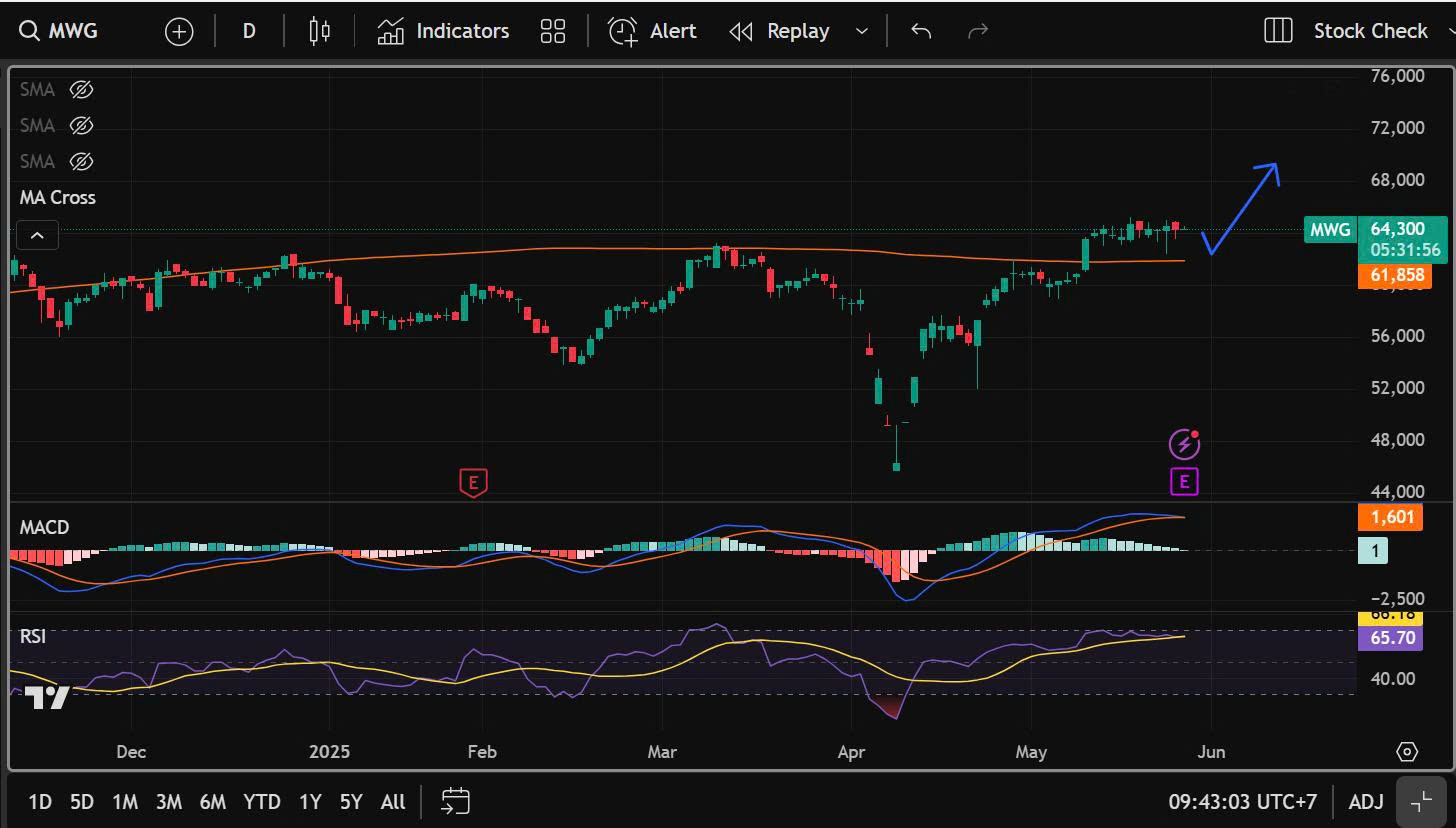The width and height of the screenshot is (1456, 828).
Task: Click the Alert button
Action: point(652,31)
